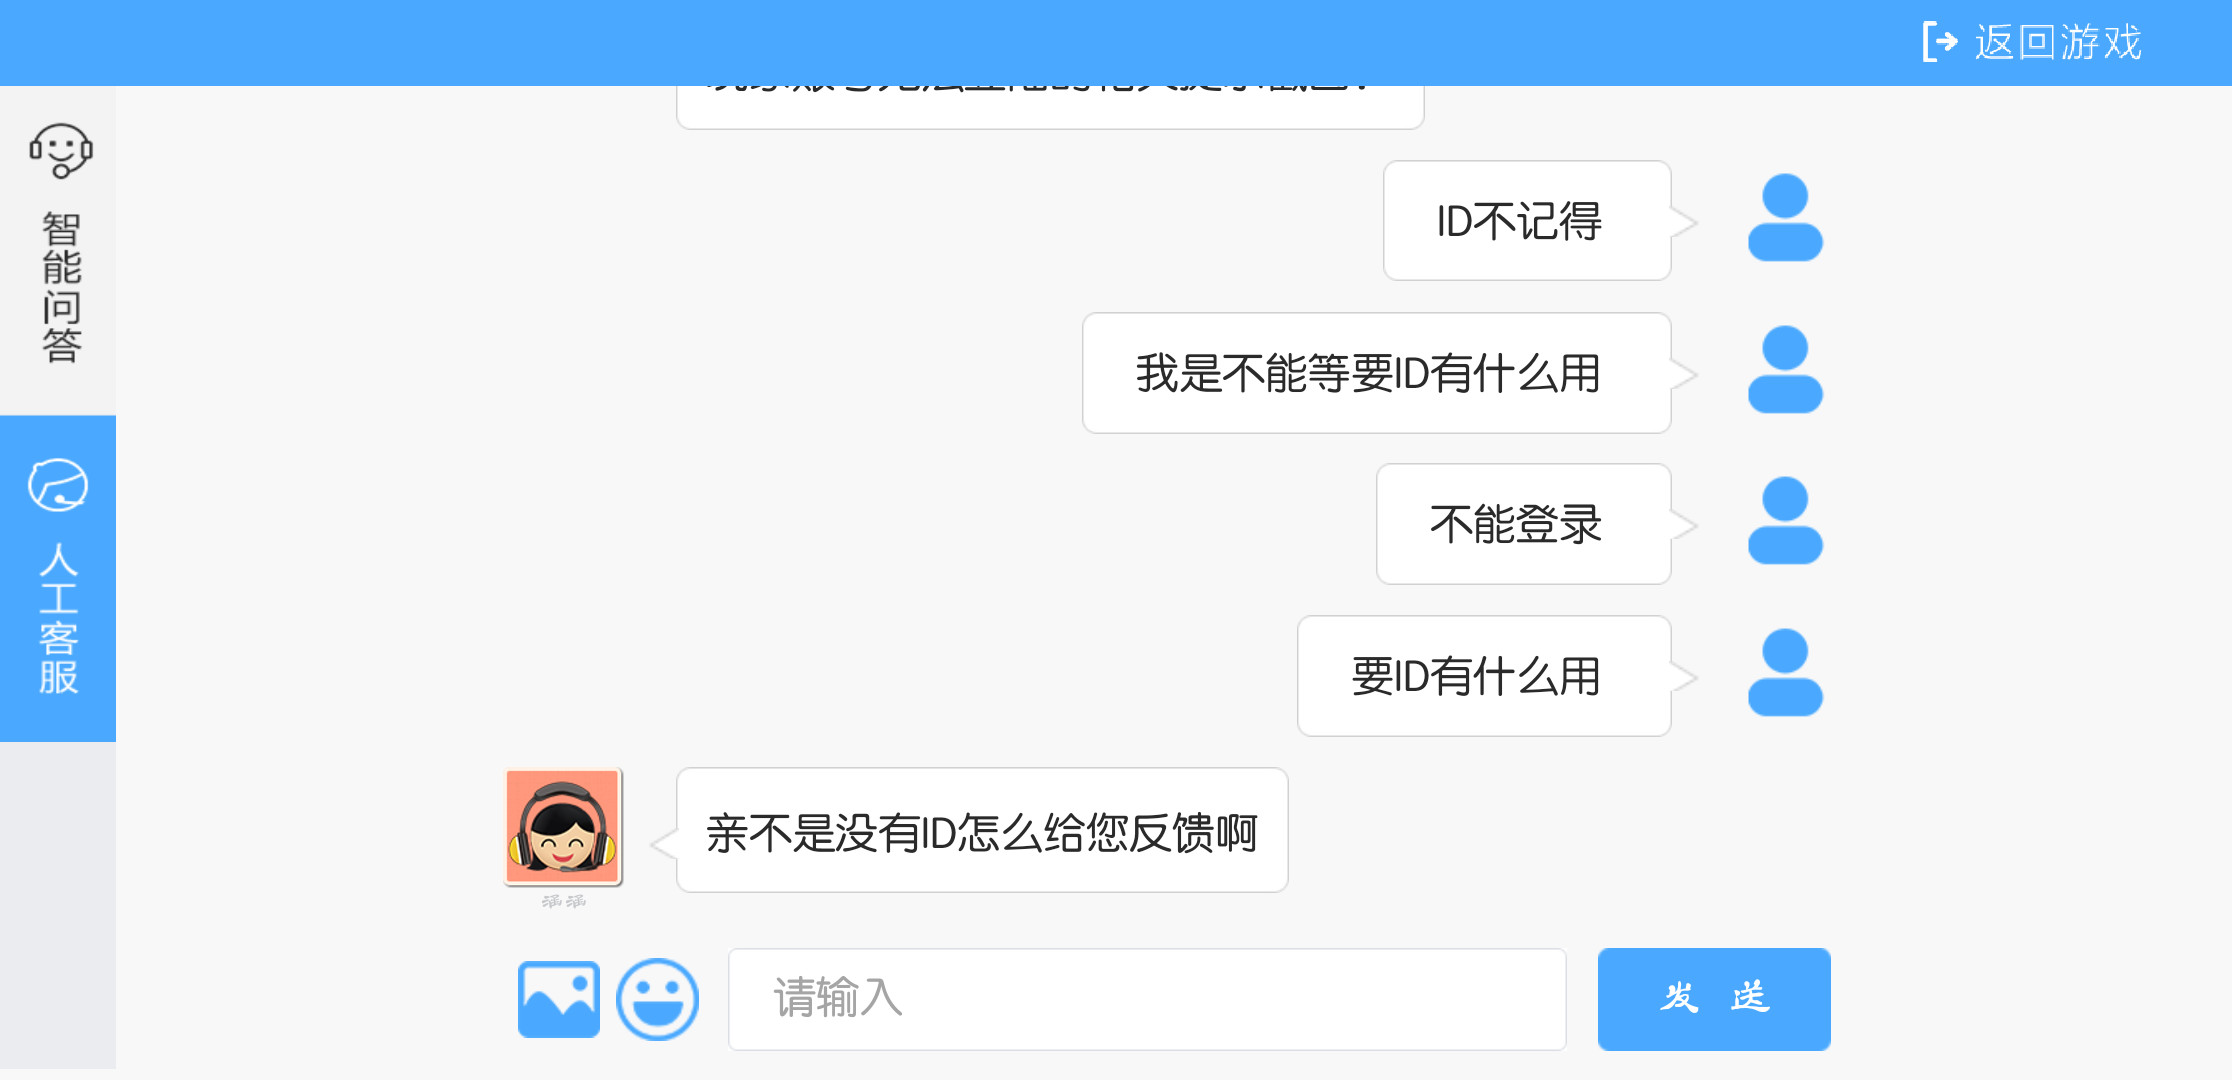Viewport: 2232px width, 1080px height.
Task: Focus the 请输入 message input field
Action: (x=1147, y=999)
